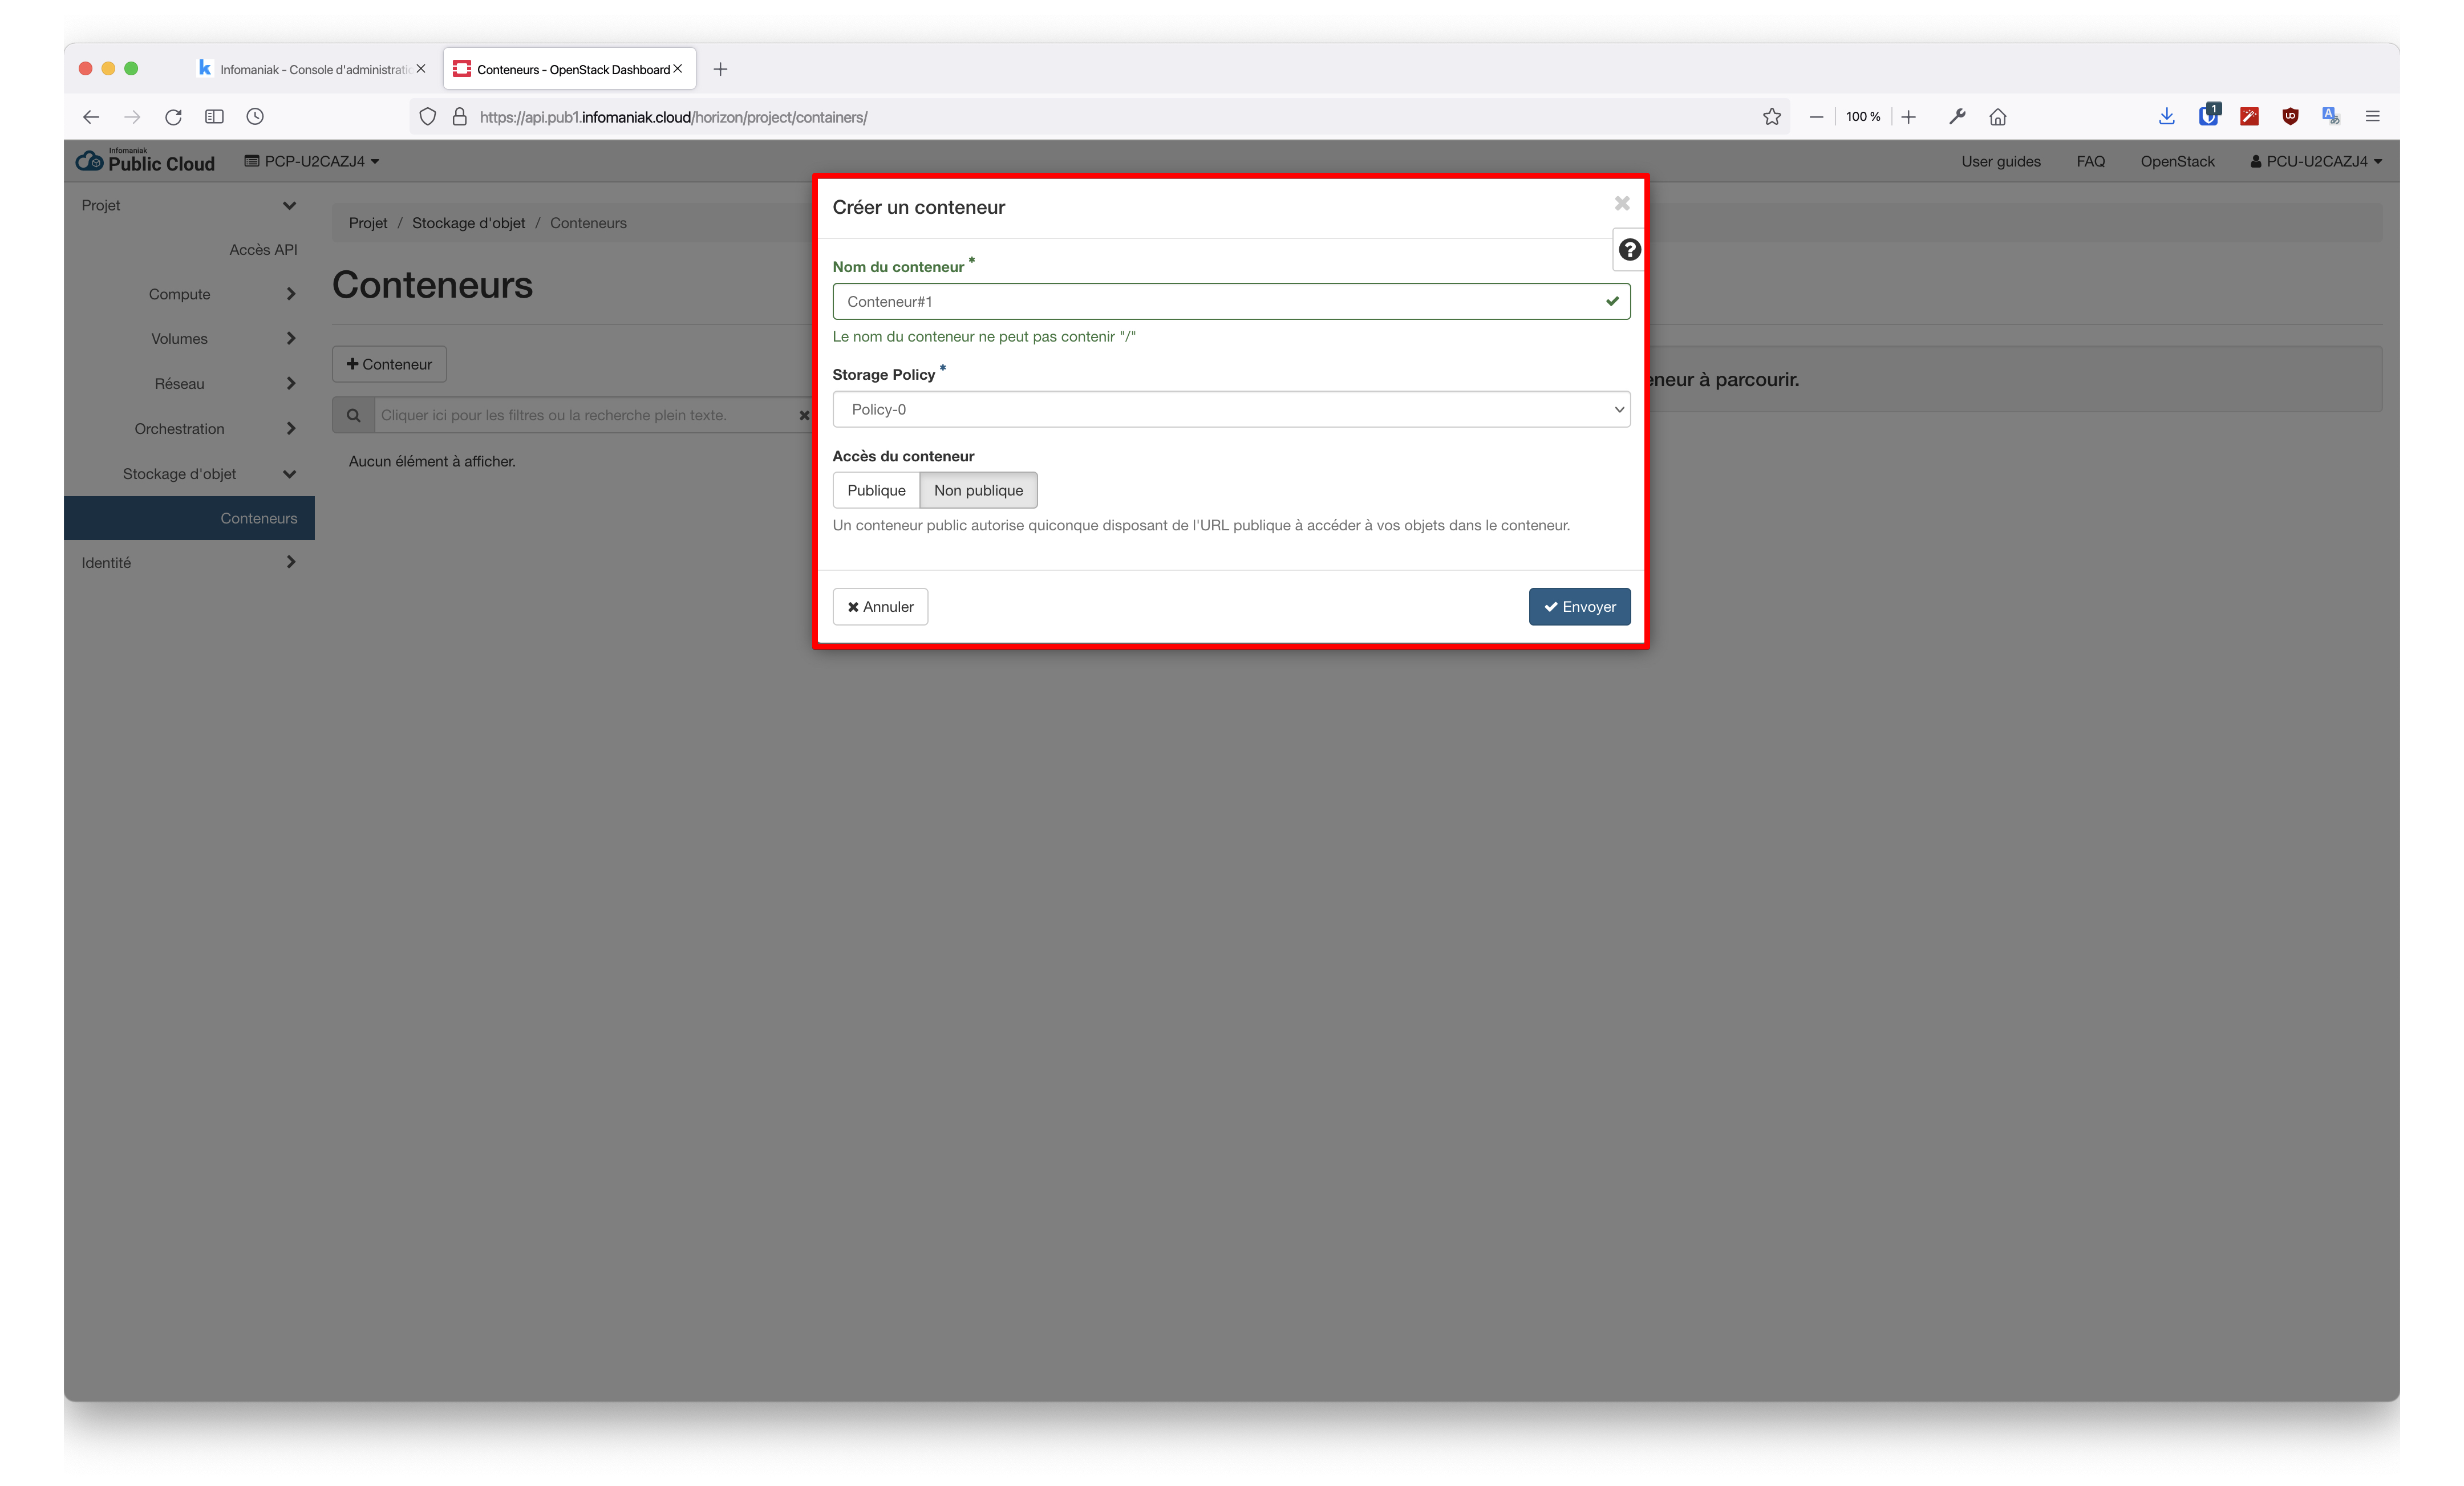This screenshot has height=1486, width=2464.
Task: Set container access to Publique
Action: coord(876,490)
